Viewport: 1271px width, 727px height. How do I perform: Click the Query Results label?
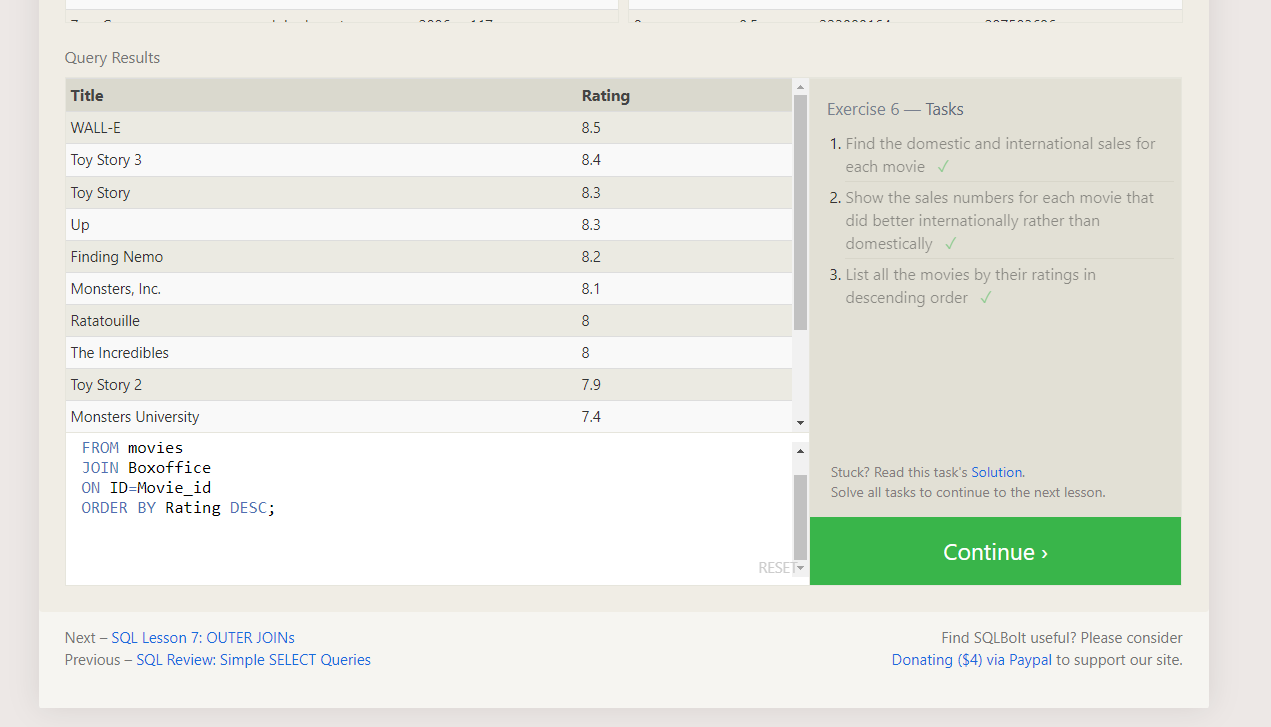click(x=112, y=58)
